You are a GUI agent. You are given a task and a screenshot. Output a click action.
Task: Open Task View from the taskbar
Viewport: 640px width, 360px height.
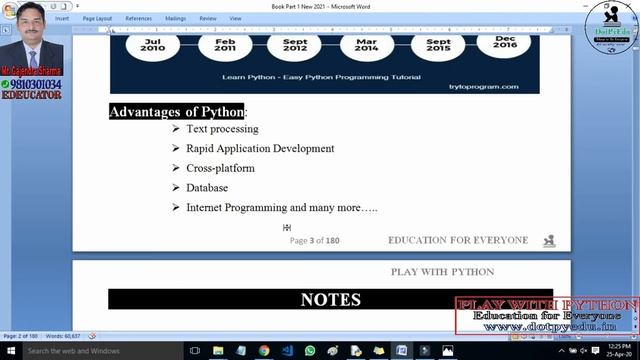(195, 351)
